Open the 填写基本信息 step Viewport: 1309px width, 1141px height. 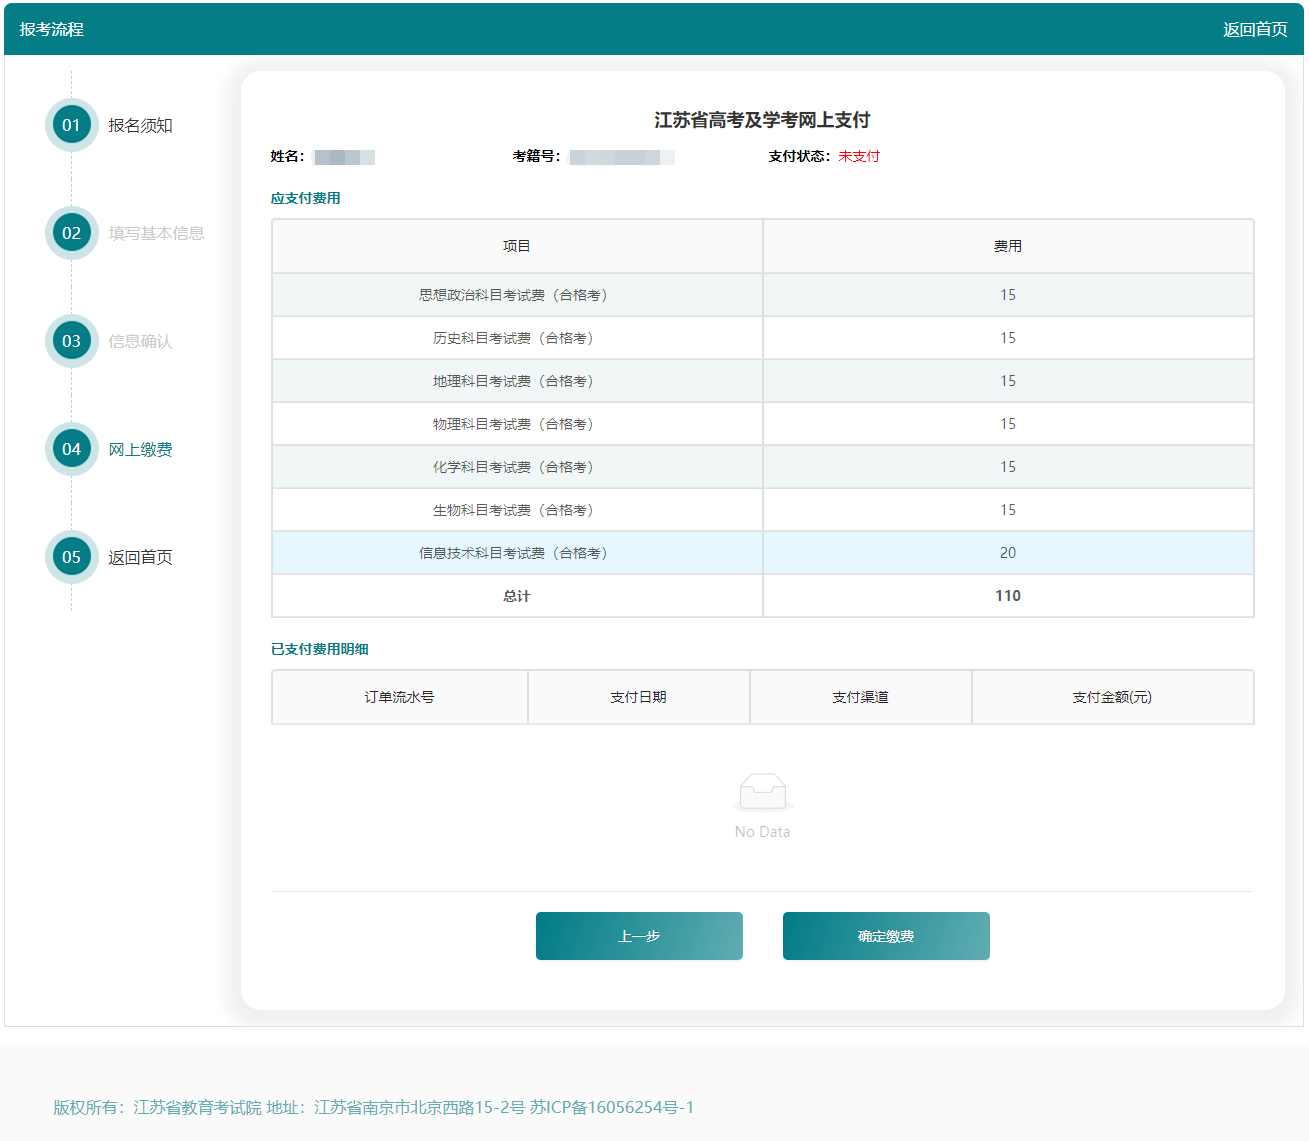coord(156,233)
